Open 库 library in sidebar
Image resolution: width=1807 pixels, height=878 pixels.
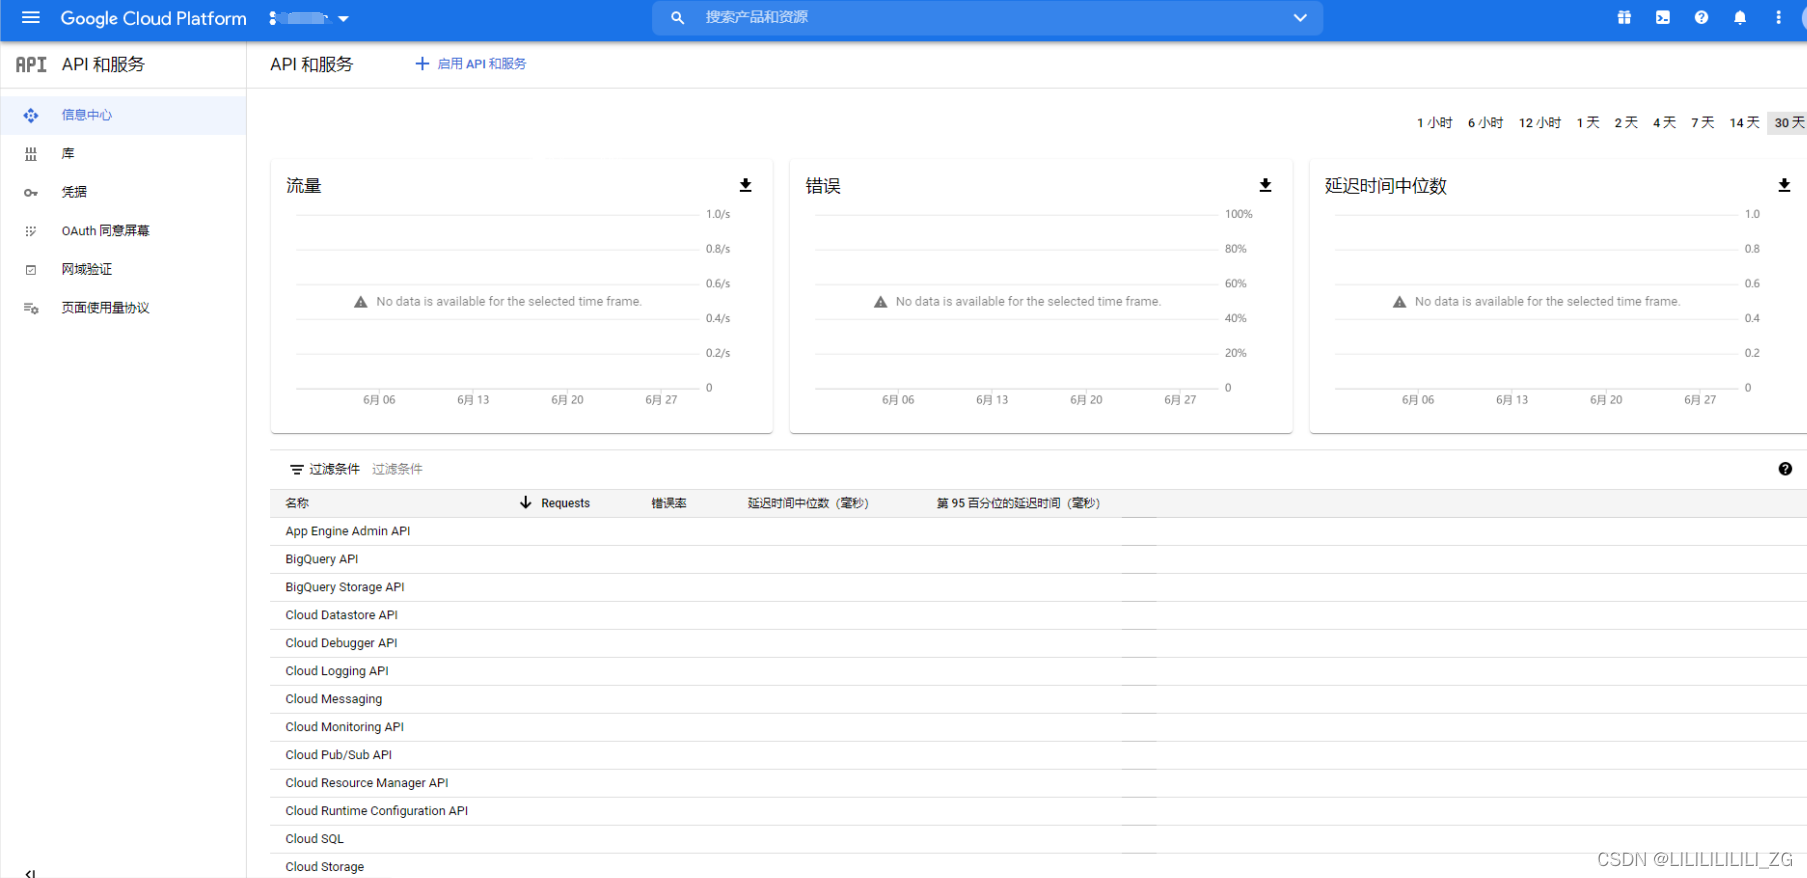[x=123, y=154]
